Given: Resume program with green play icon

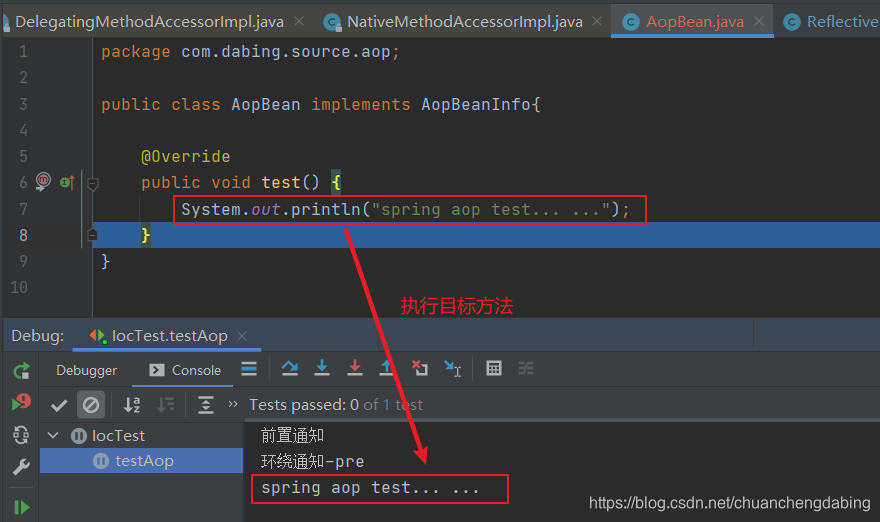Looking at the screenshot, I should pos(21,507).
